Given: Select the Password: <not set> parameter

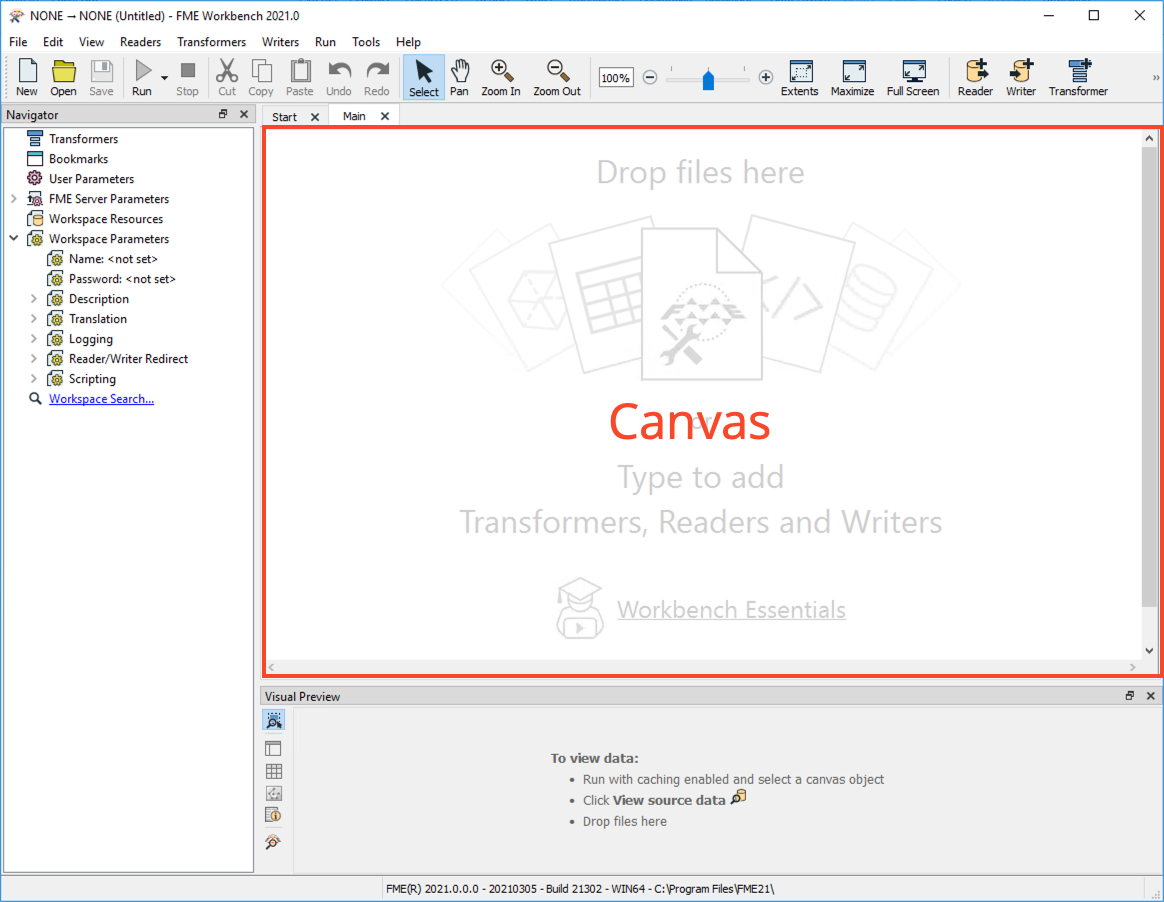Looking at the screenshot, I should click(122, 279).
